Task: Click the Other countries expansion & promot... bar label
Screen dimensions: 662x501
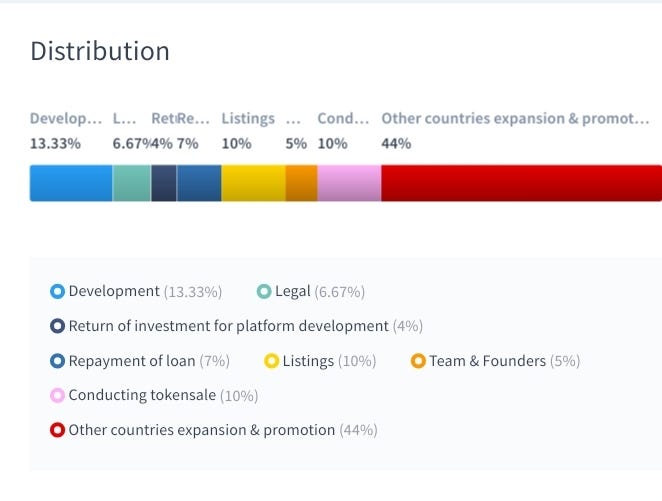Action: pyautogui.click(x=515, y=118)
